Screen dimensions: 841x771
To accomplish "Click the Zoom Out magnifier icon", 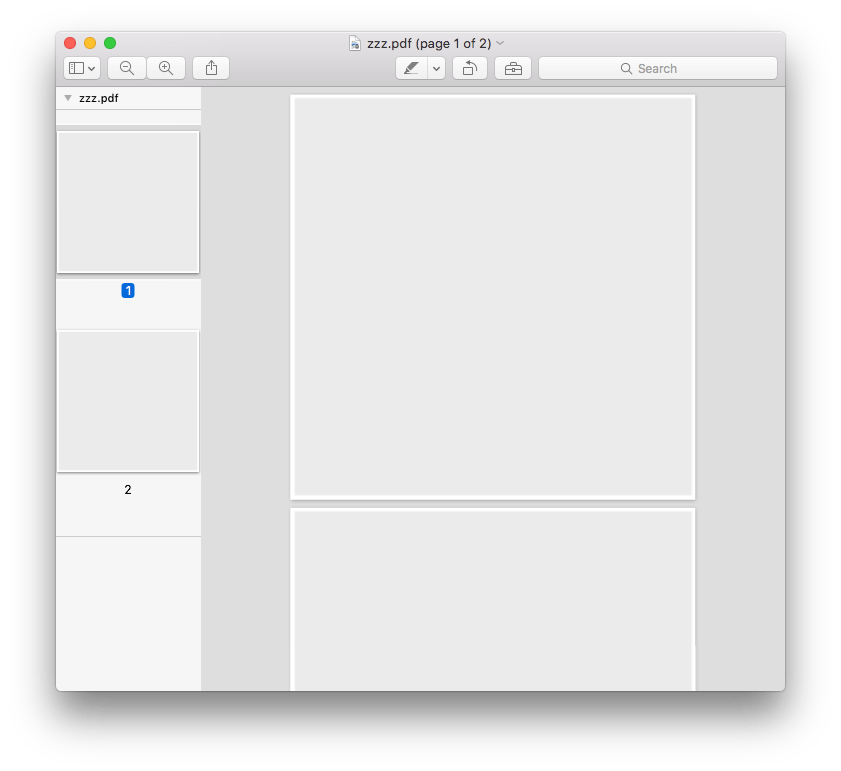I will point(127,68).
